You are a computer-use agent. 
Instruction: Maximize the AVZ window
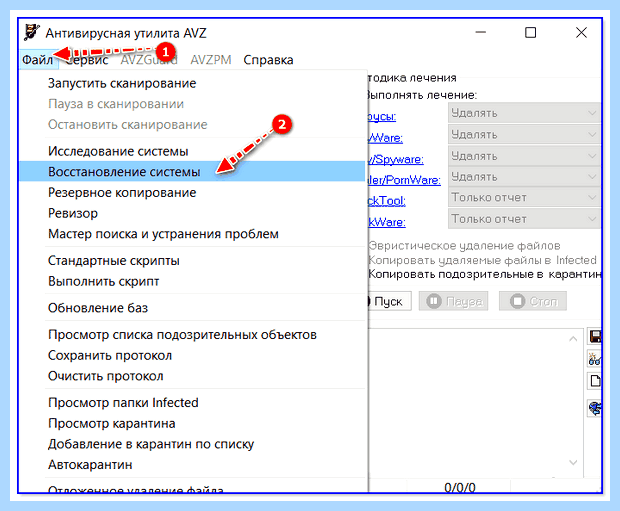click(530, 32)
